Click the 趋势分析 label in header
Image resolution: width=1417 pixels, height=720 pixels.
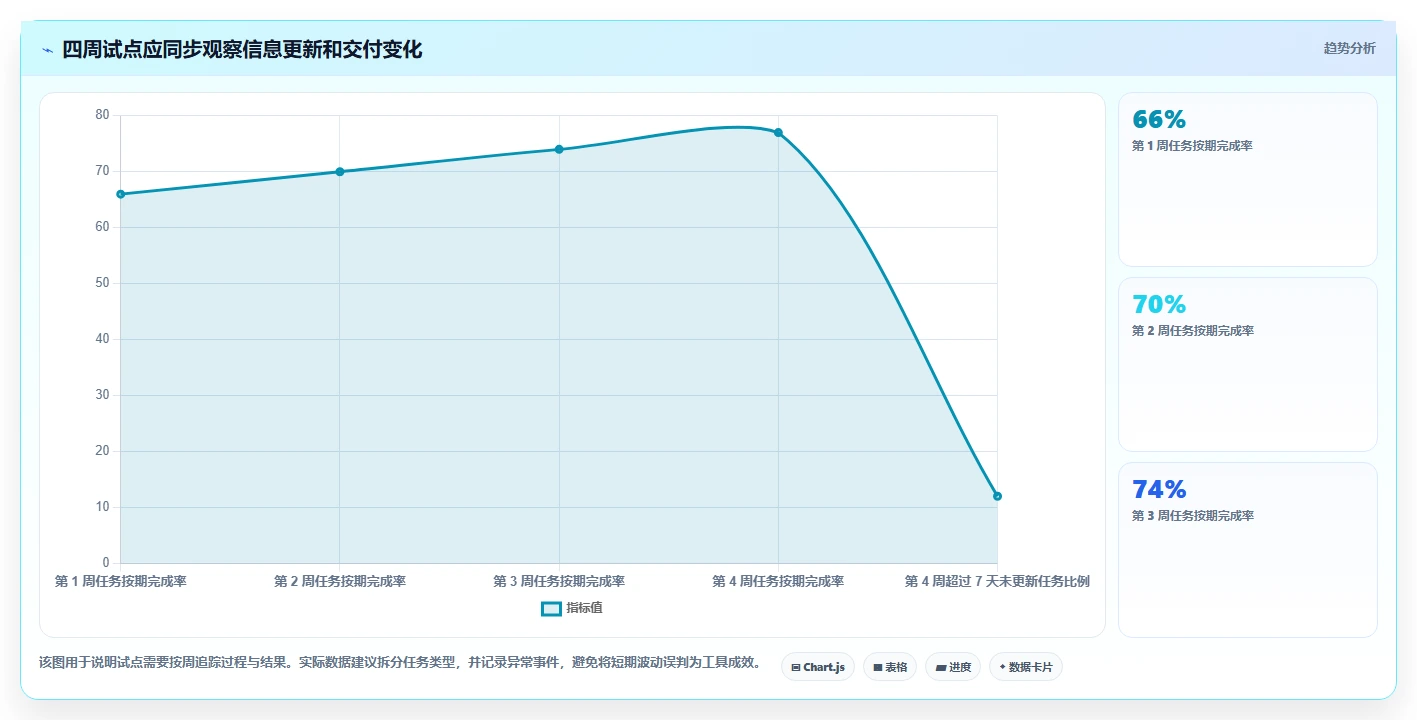[x=1349, y=48]
